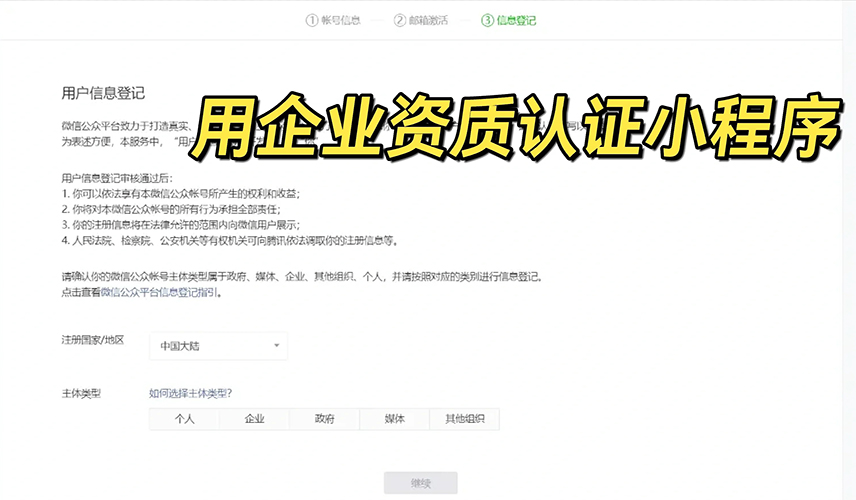Image resolution: width=856 pixels, height=500 pixels.
Task: Select 其他组织 as the subject type
Action: point(465,419)
